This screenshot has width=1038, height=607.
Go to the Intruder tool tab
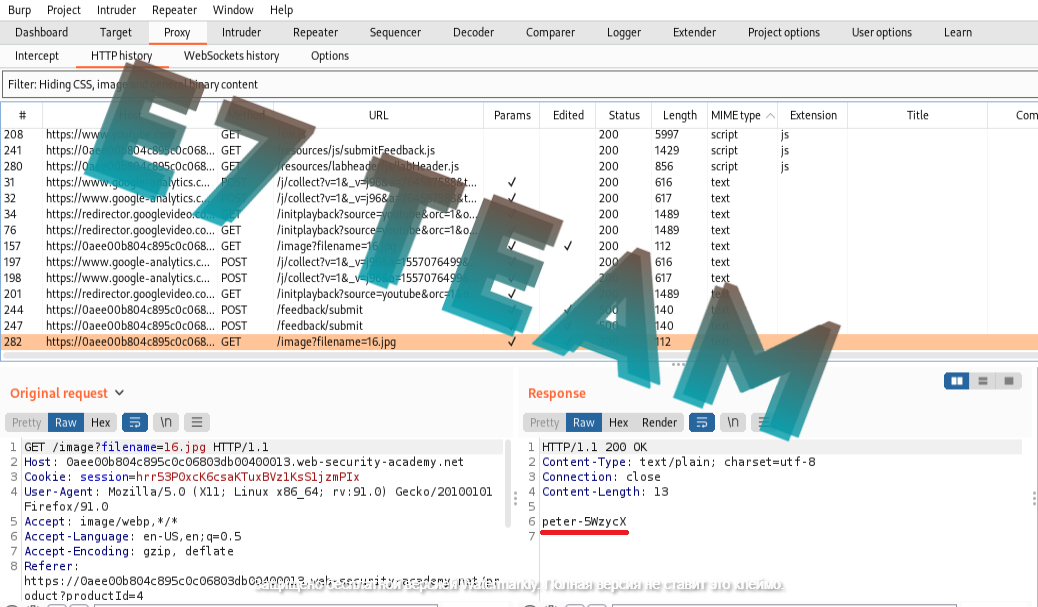coord(241,32)
